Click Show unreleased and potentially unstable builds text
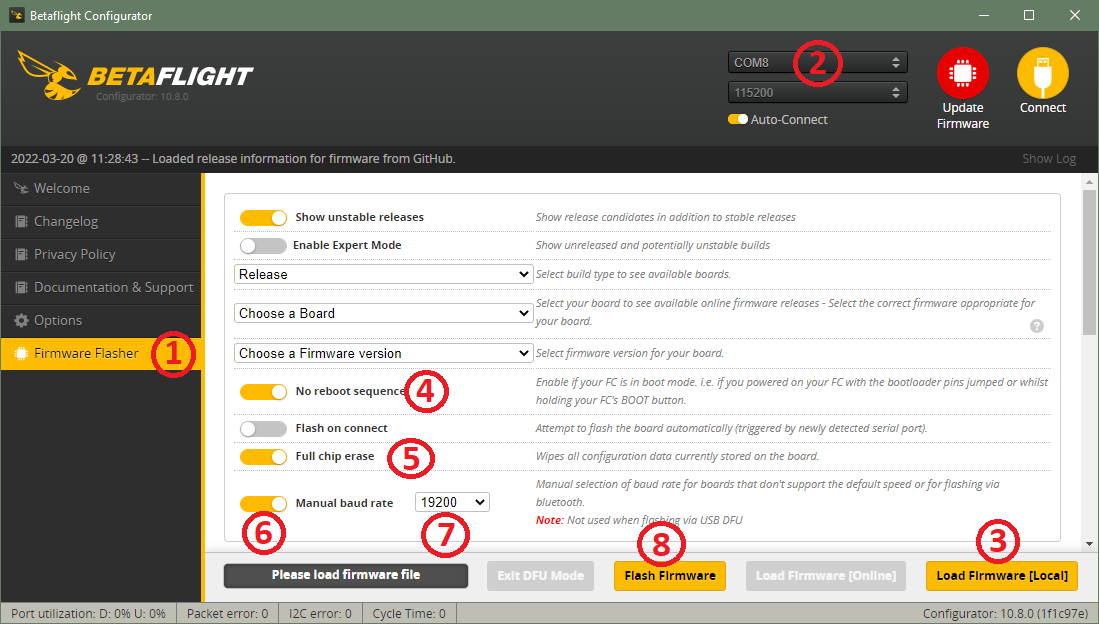Image resolution: width=1099 pixels, height=624 pixels. [x=653, y=245]
